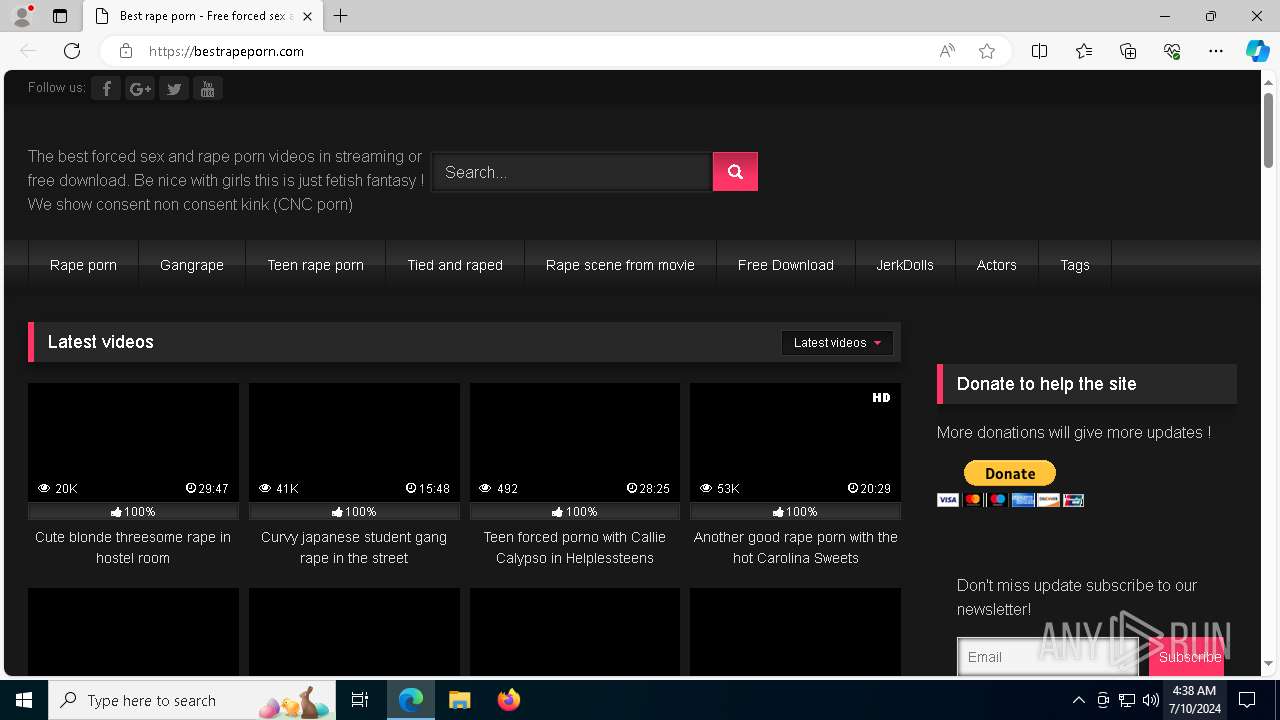
Task: Click the address bar URL
Action: click(x=226, y=51)
